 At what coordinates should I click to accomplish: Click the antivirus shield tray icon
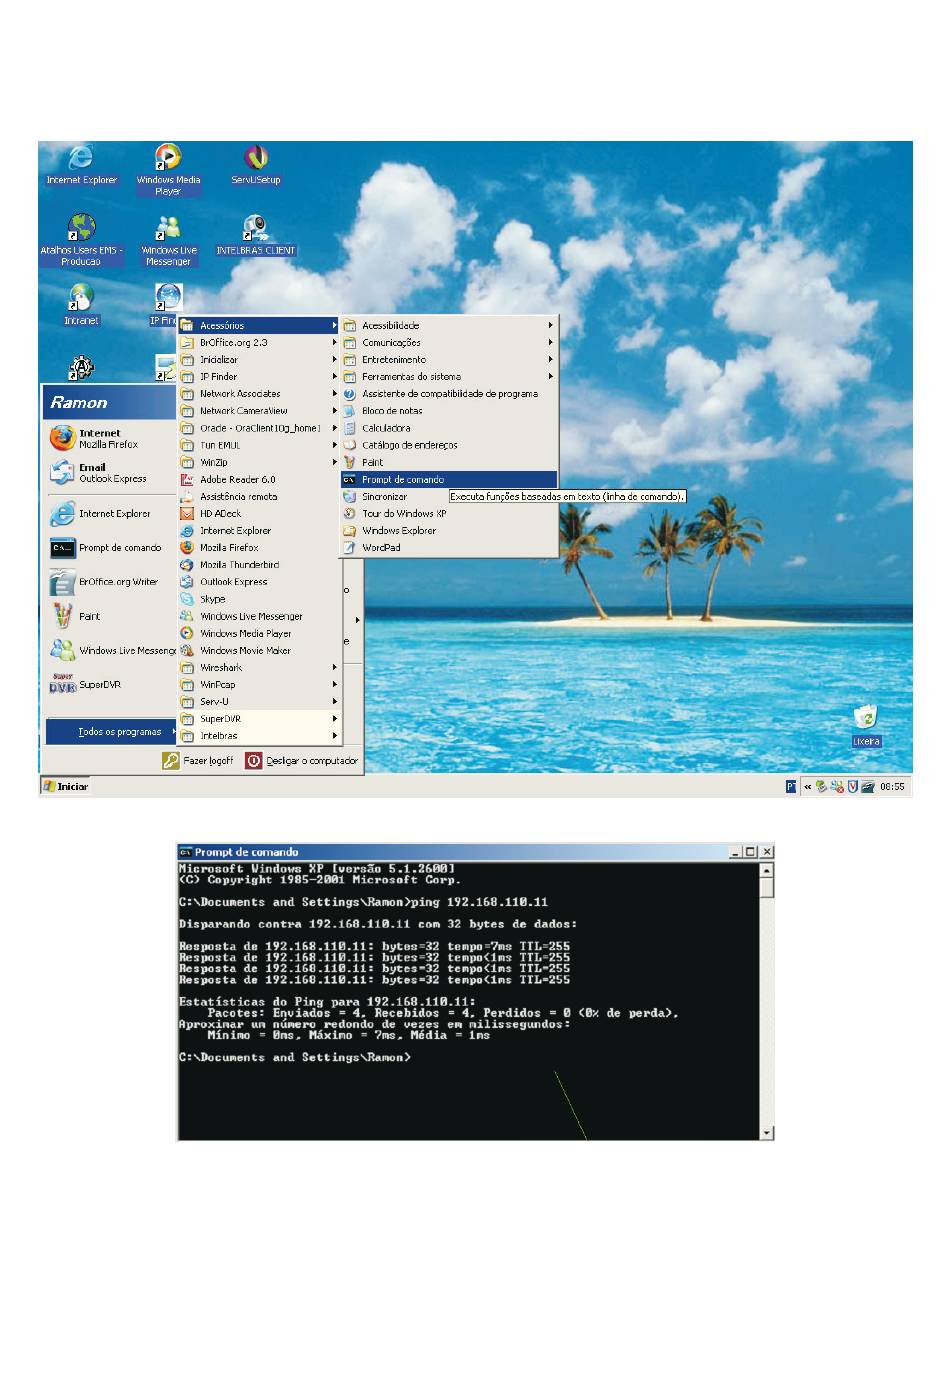pyautogui.click(x=852, y=787)
